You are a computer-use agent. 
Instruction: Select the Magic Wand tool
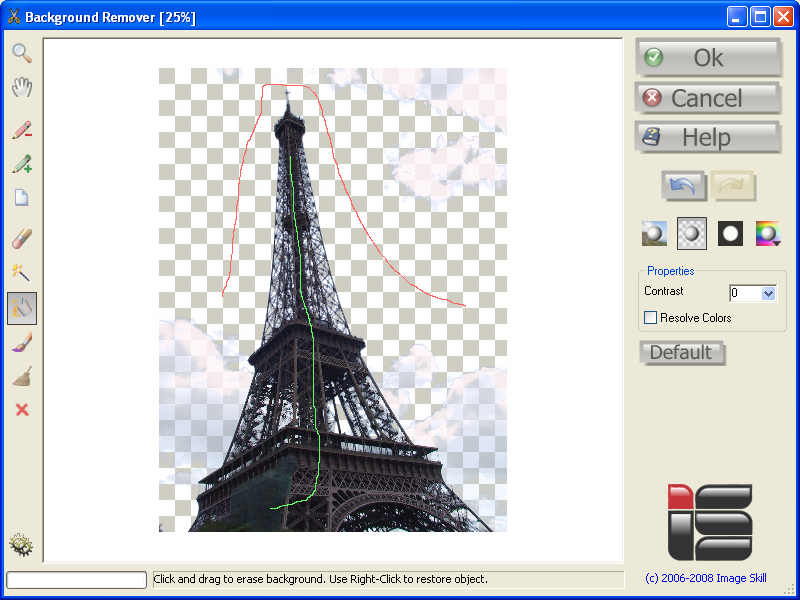pyautogui.click(x=22, y=272)
